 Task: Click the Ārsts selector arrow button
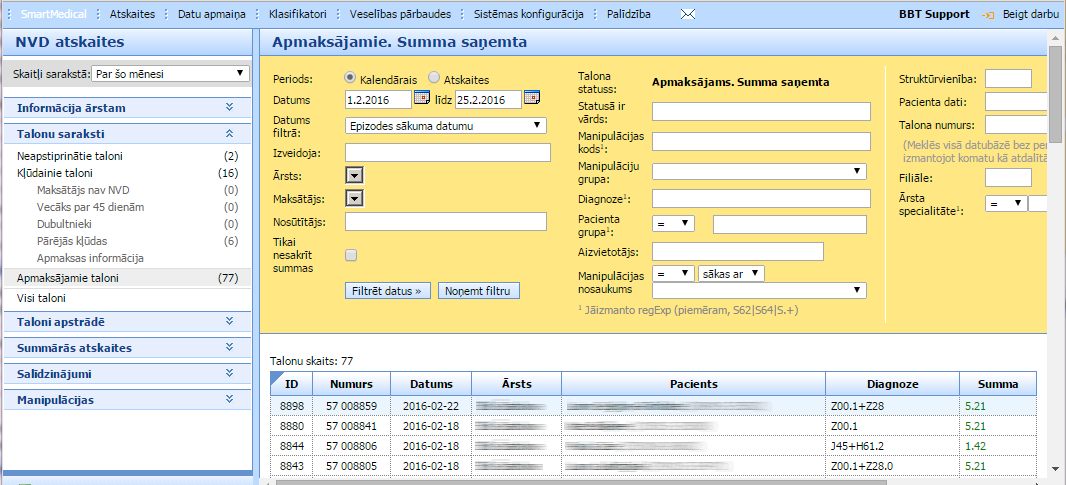pyautogui.click(x=353, y=175)
